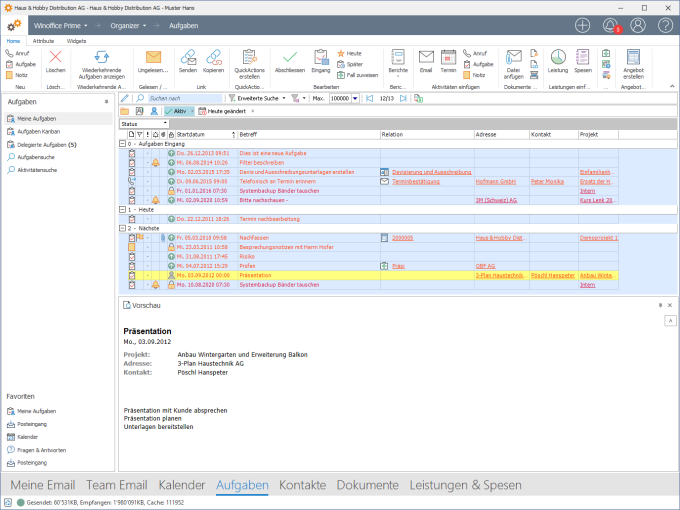Open the Max. 100000 dropdown
Screen dimensions: 680x510
click(355, 99)
